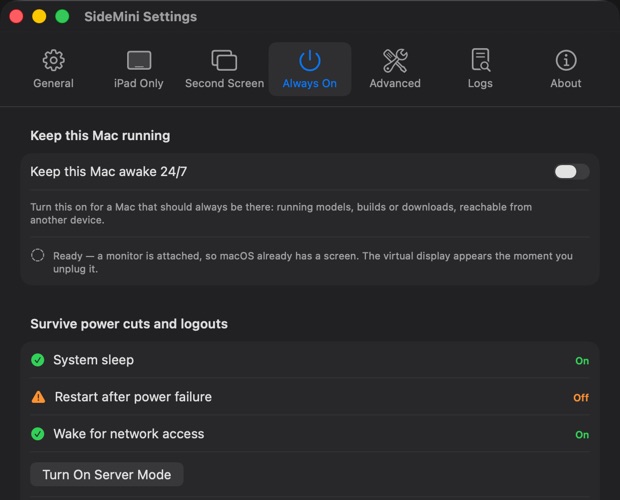Click the On status for System sleep
The width and height of the screenshot is (620, 500).
click(582, 361)
